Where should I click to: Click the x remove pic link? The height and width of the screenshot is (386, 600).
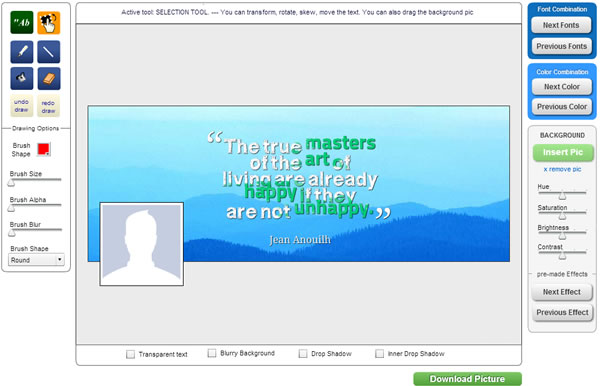click(x=562, y=169)
